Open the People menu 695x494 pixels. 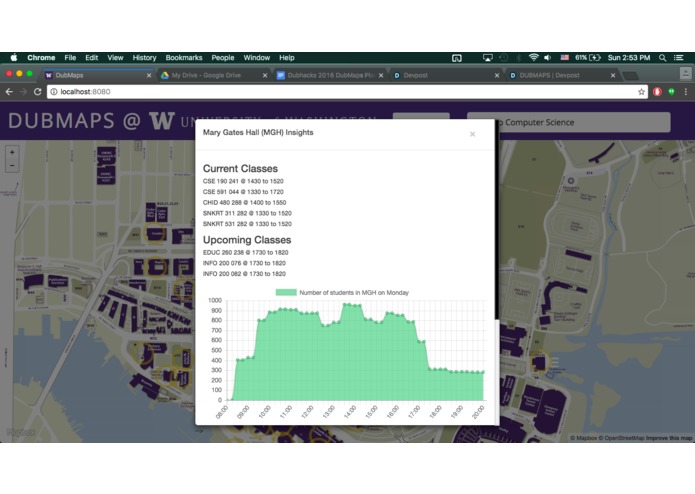tap(223, 58)
